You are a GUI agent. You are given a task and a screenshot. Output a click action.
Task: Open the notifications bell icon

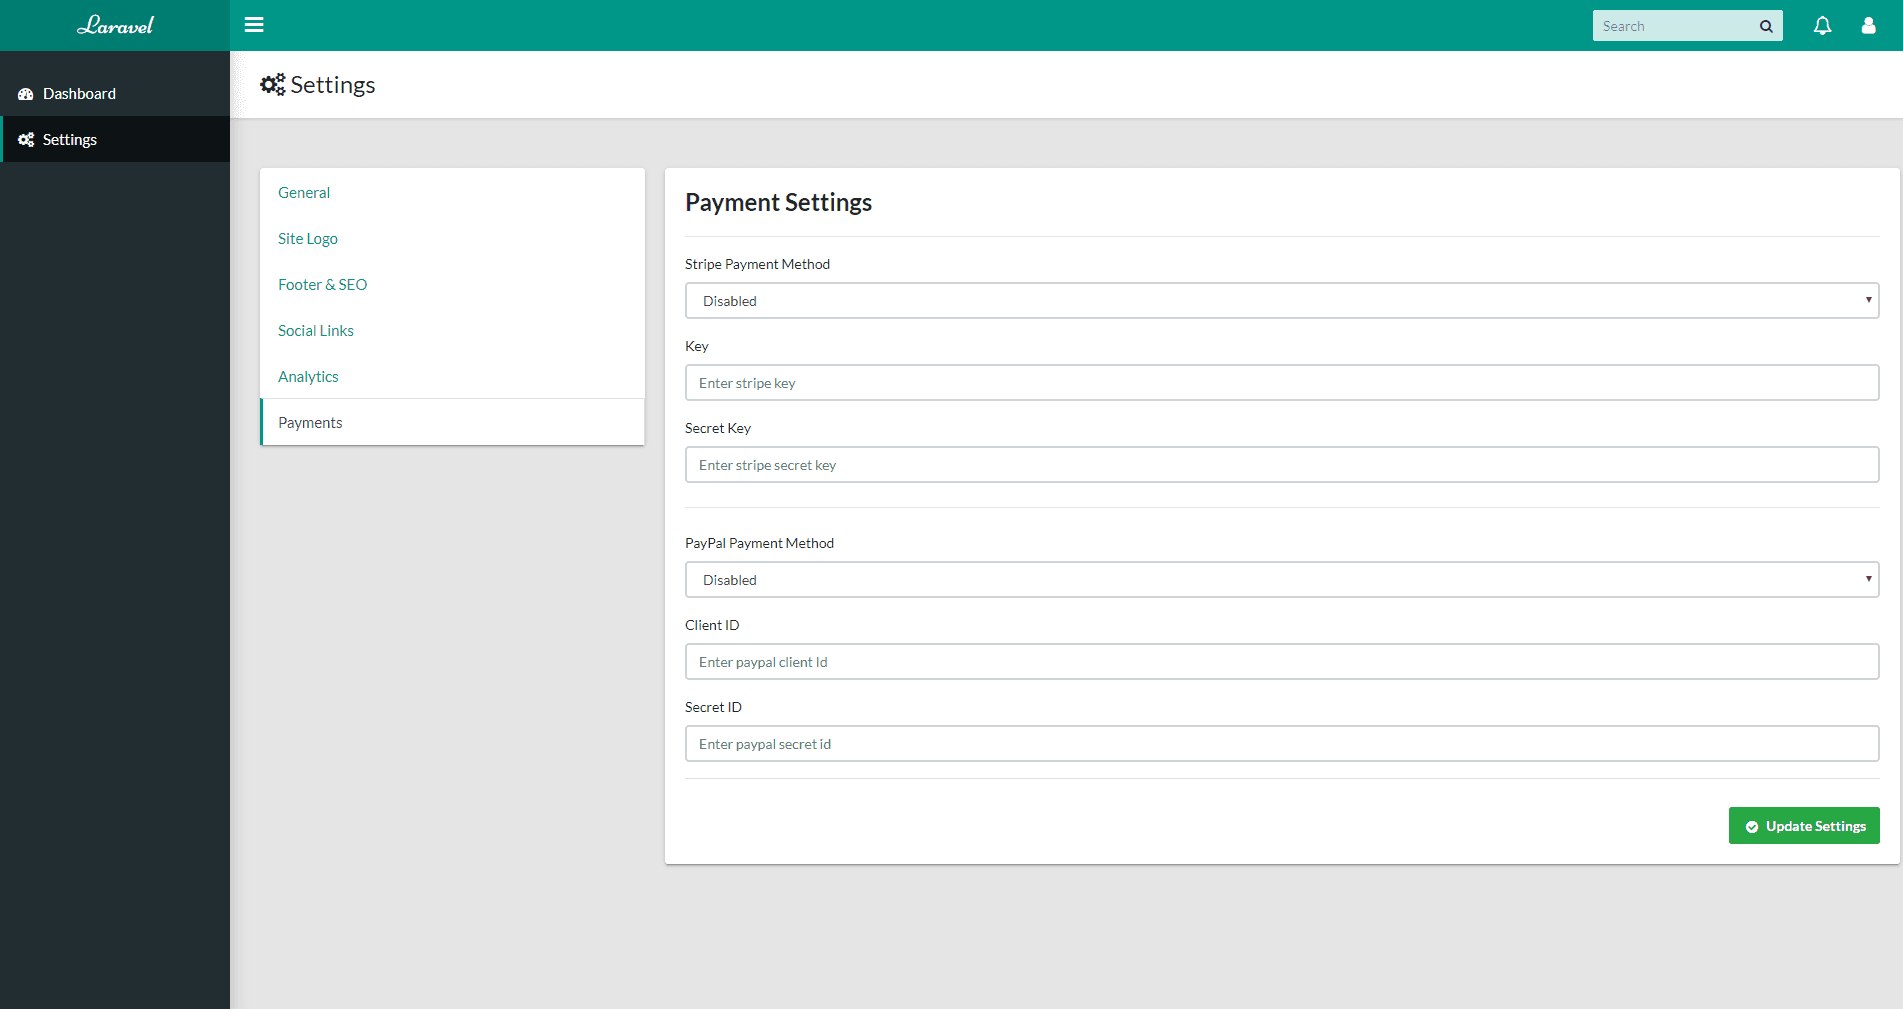click(1822, 25)
